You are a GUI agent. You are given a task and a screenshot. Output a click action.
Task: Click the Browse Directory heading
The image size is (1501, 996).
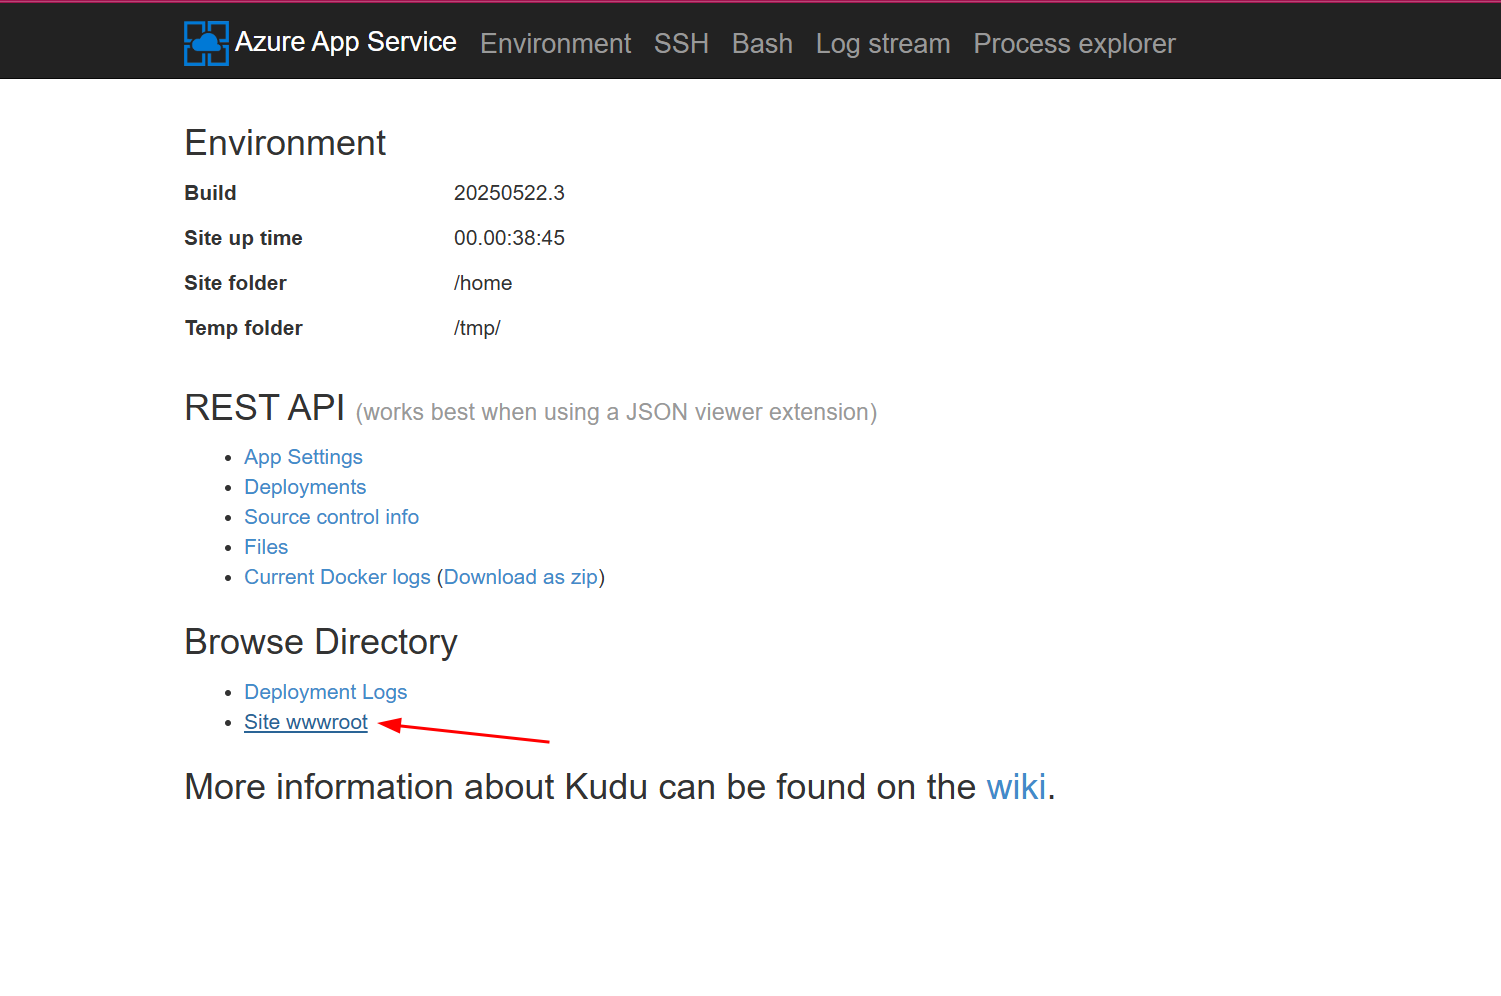click(321, 642)
